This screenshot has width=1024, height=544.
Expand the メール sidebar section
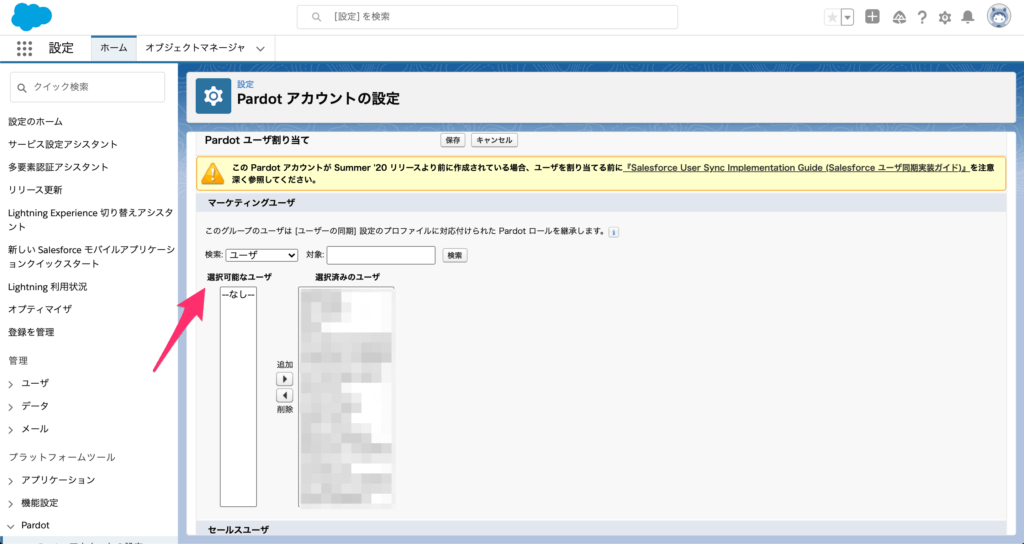10,430
